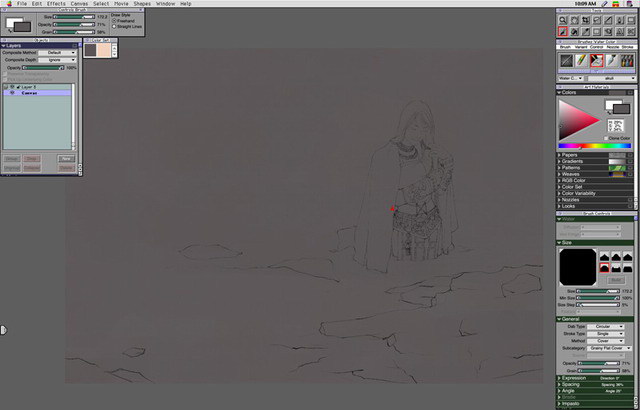Open the Composite Method dropdown
Viewport: 640px width, 410px height.
(x=57, y=53)
